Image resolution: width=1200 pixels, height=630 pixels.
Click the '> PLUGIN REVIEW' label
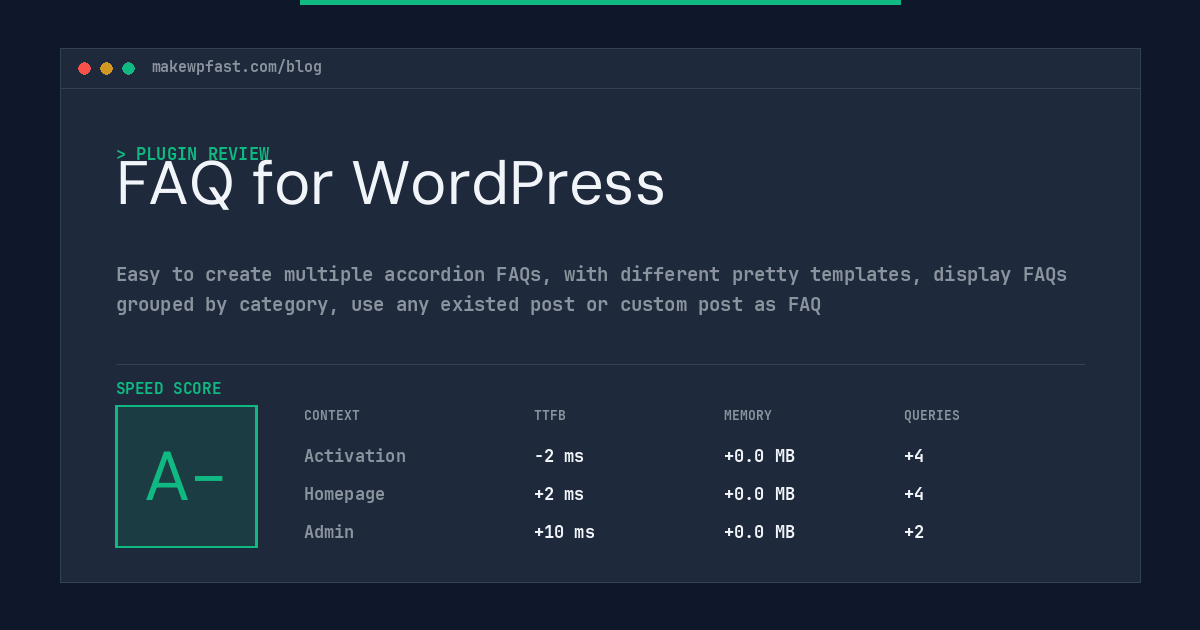pos(193,154)
